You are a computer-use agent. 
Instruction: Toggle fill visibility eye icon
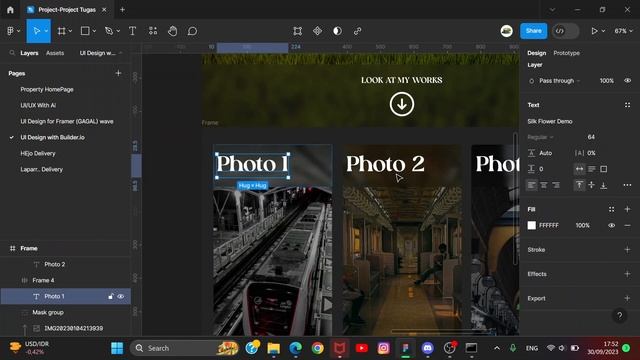coord(611,225)
